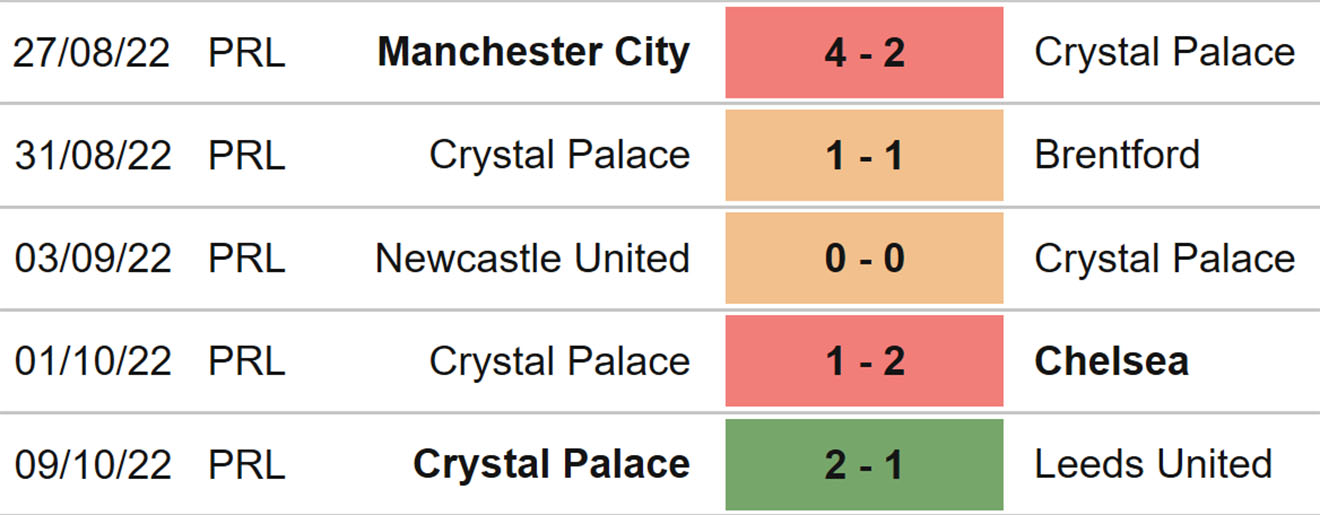Viewport: 1320px width, 515px height.
Task: Click PRL label in the 27/08/22 row
Action: pos(247,53)
